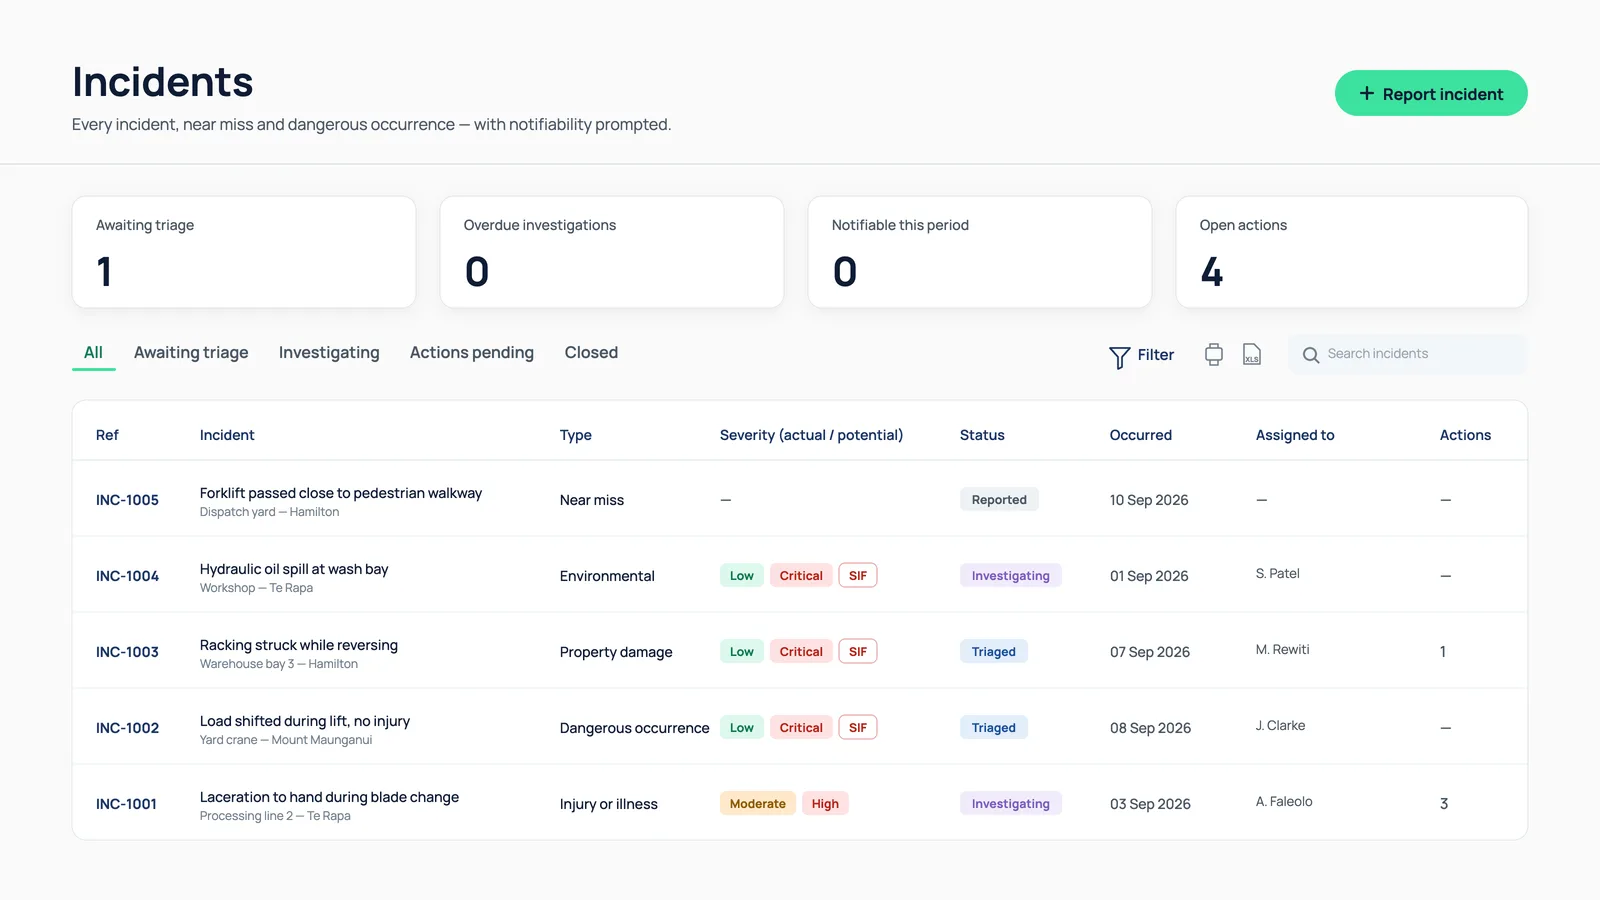Open incident INC-1005

127,500
